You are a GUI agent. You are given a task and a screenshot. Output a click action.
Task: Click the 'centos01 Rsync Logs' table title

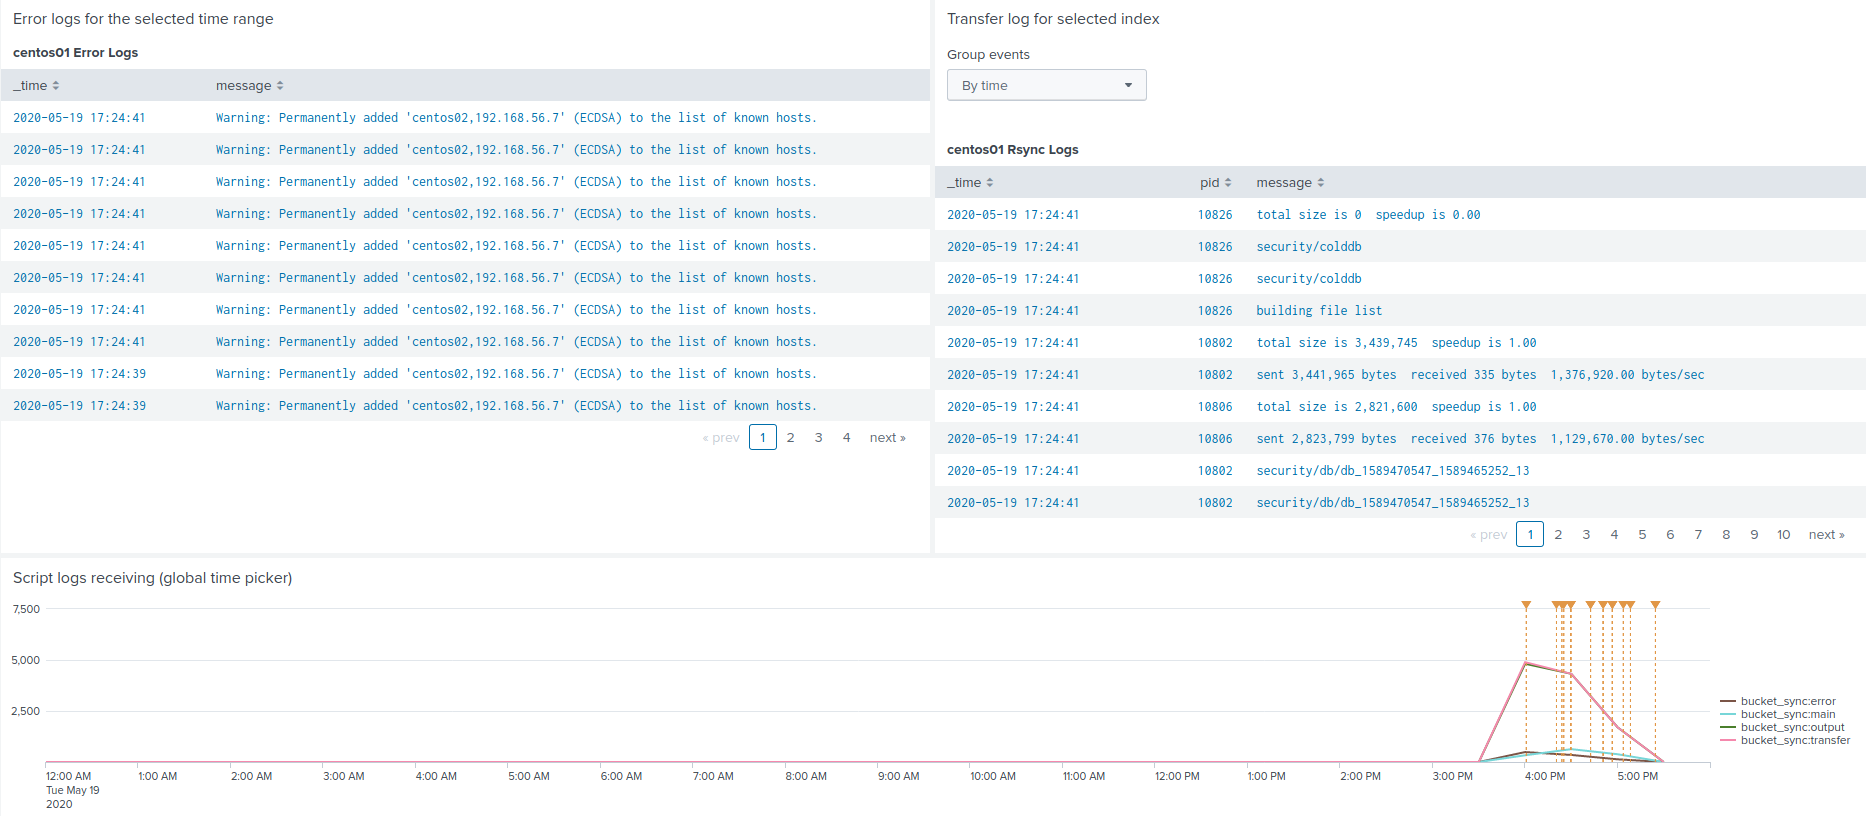pos(1012,150)
